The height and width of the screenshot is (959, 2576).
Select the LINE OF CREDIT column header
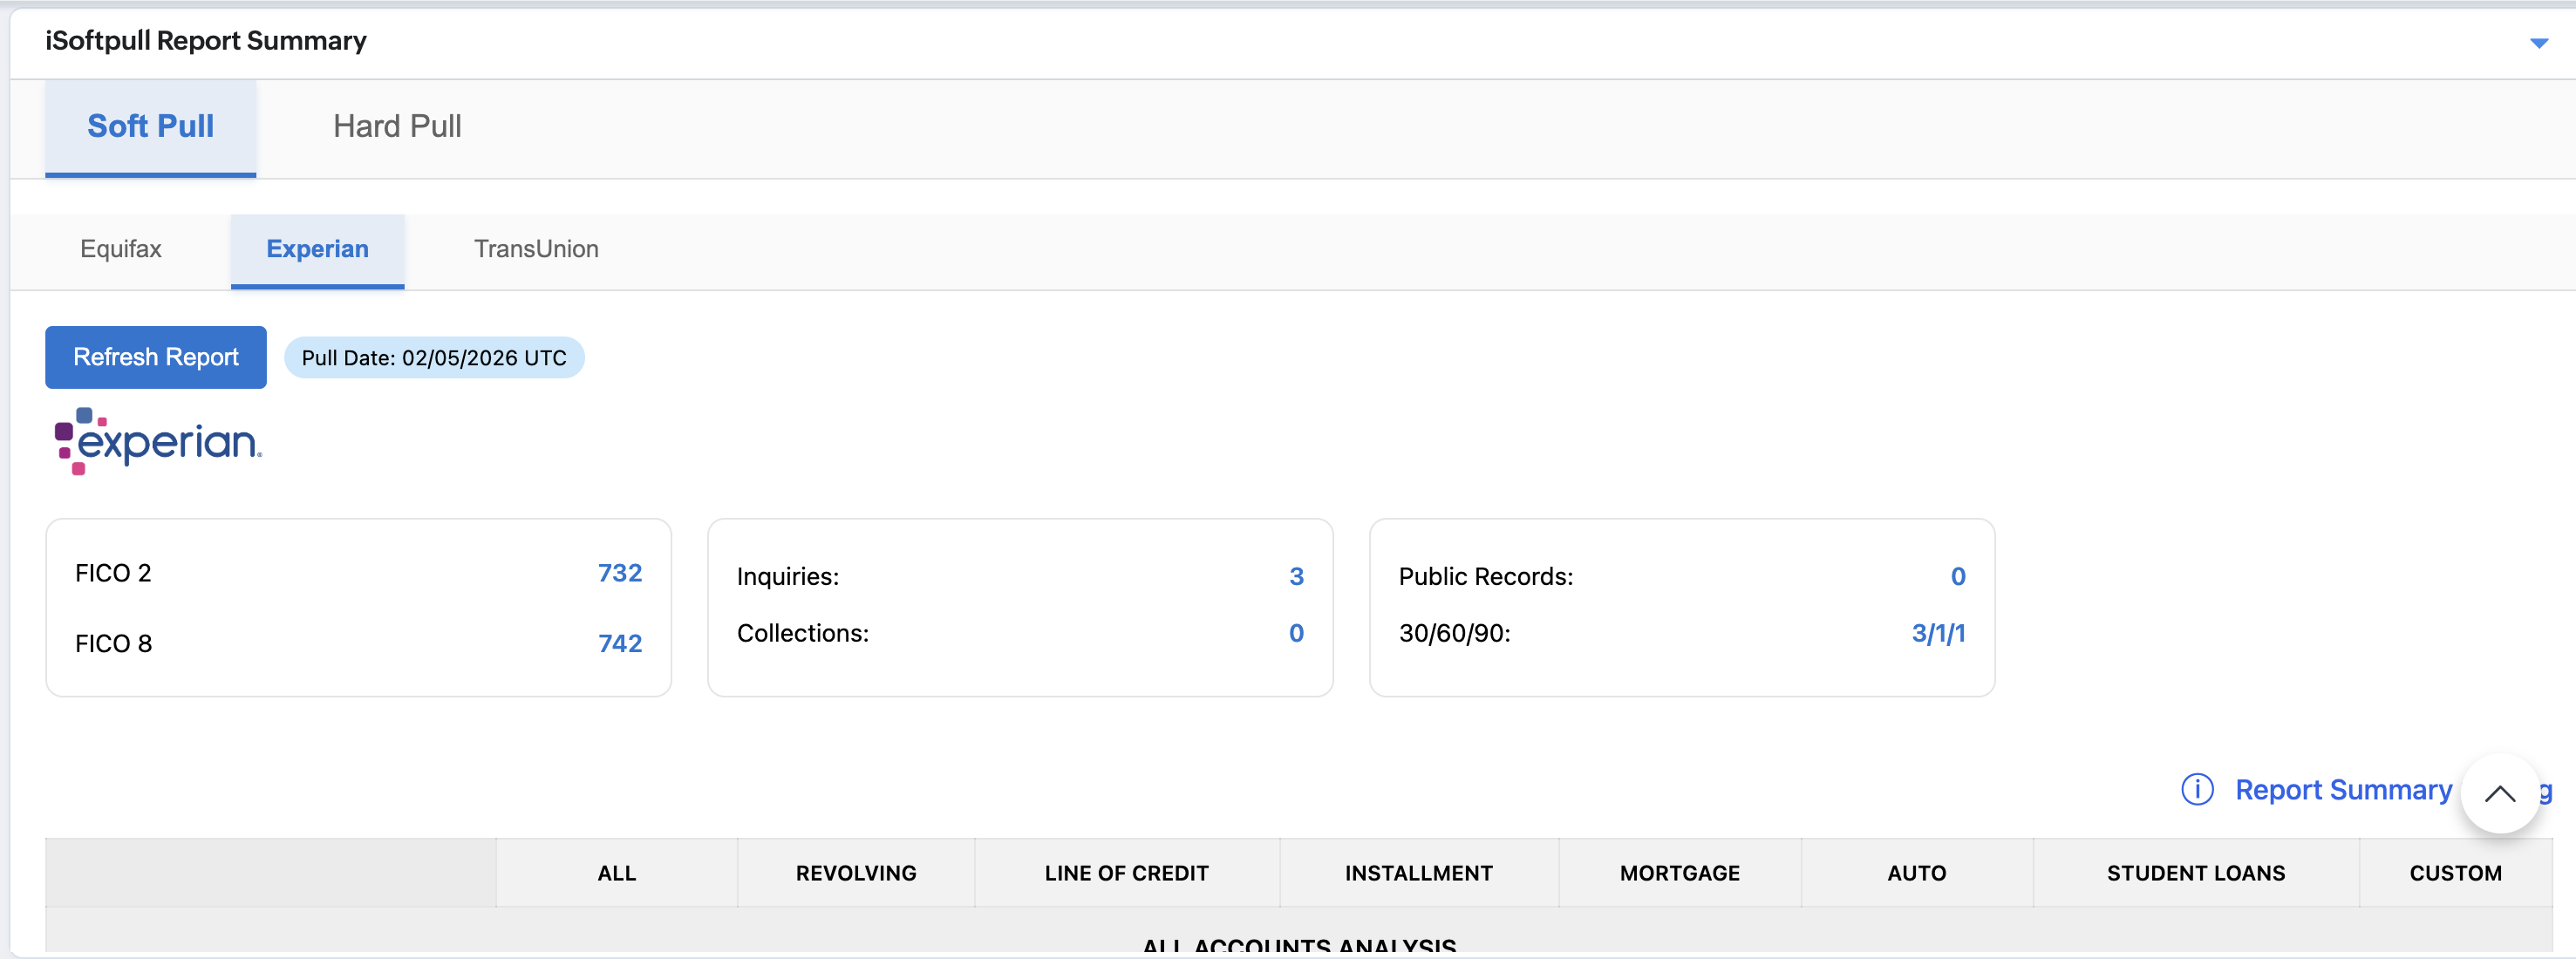tap(1126, 873)
